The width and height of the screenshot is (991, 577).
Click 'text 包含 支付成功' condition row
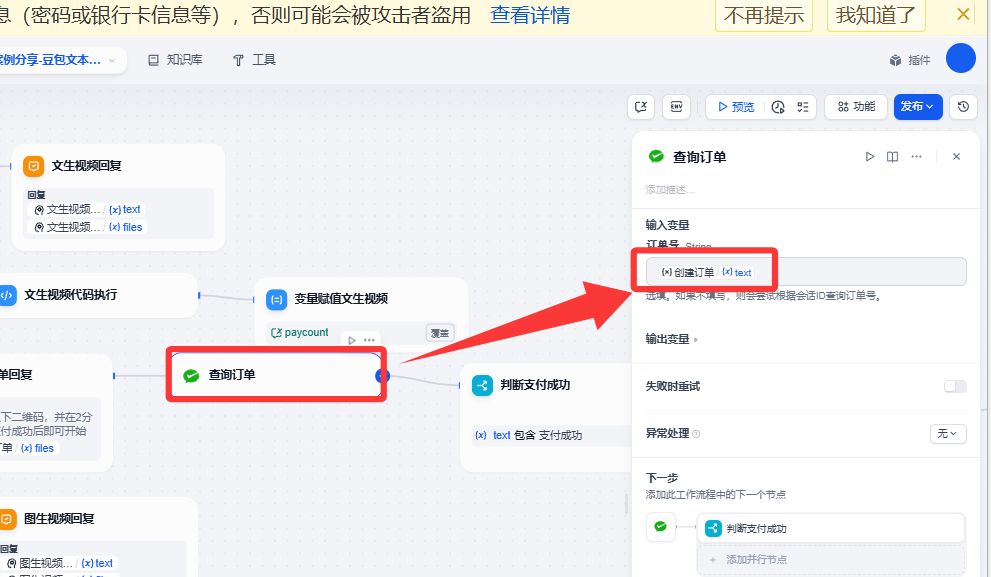pos(551,435)
